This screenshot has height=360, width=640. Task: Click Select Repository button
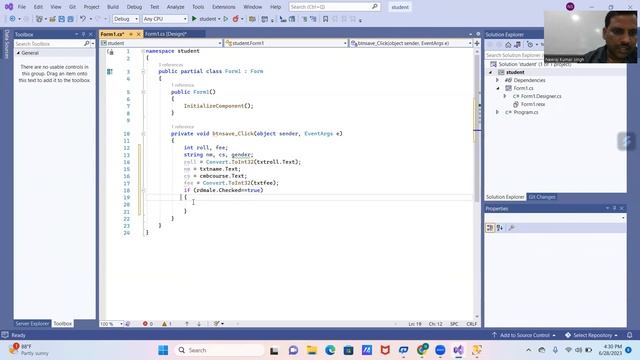(591, 335)
